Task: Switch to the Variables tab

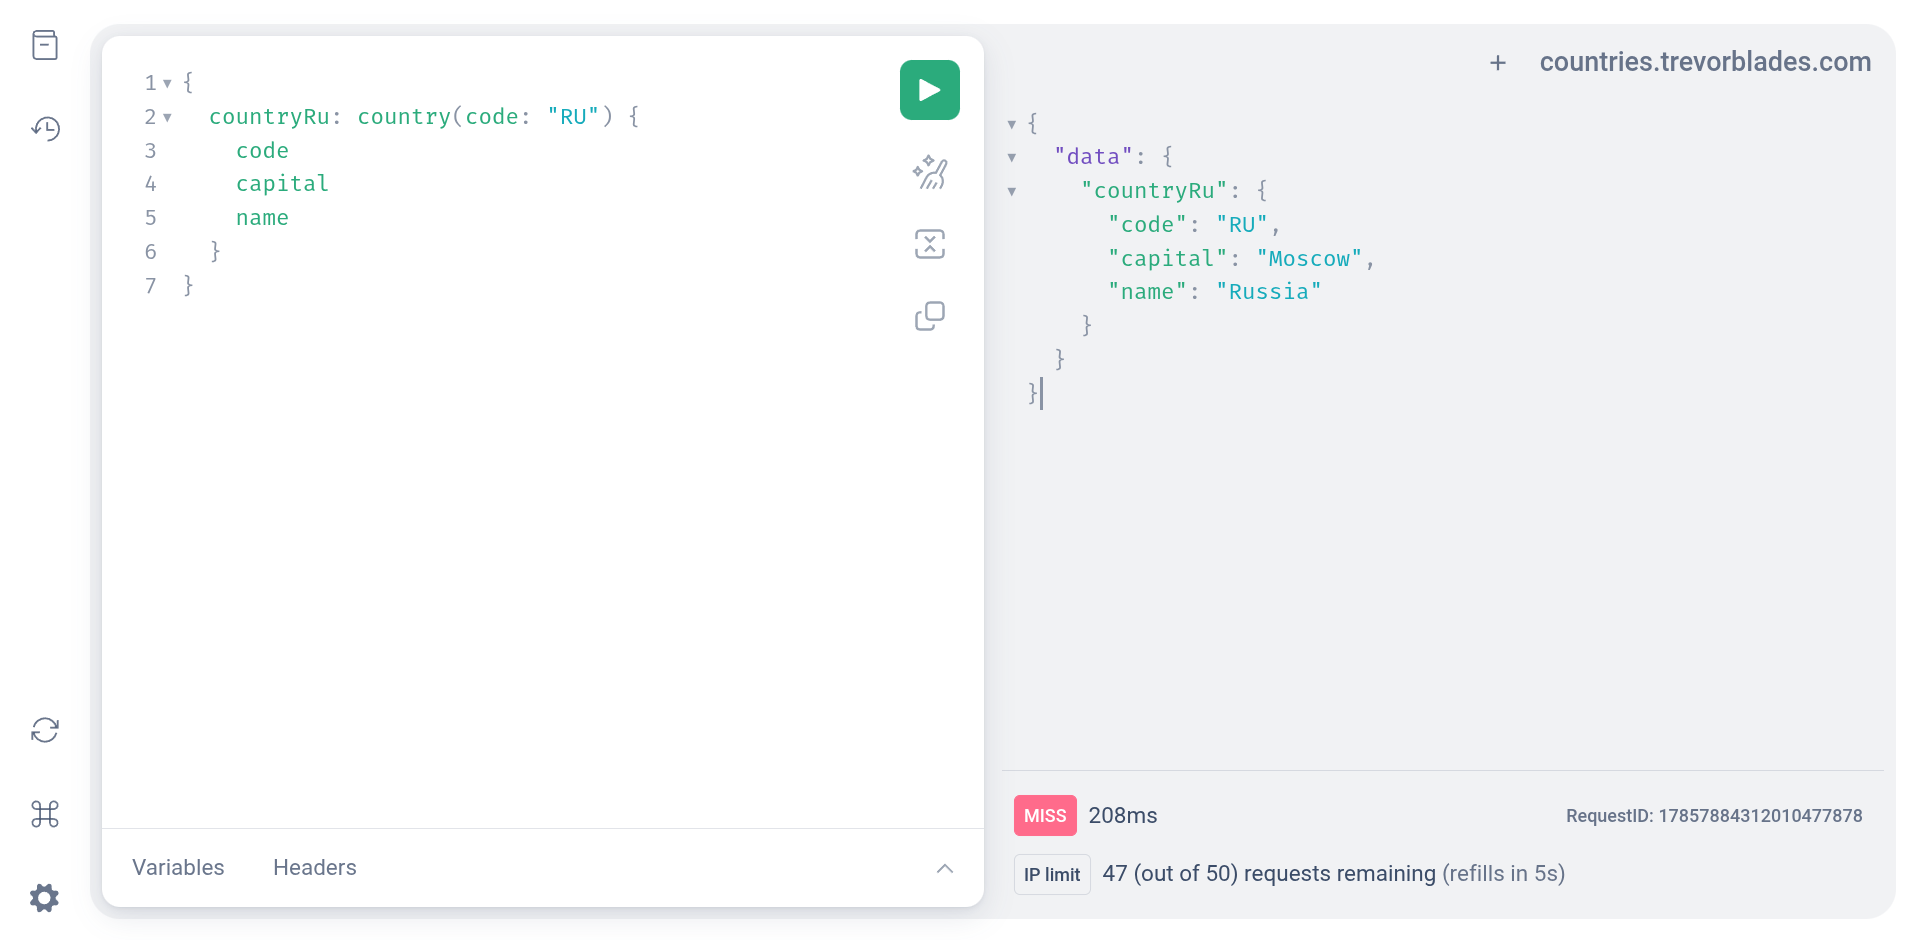Action: [x=178, y=867]
